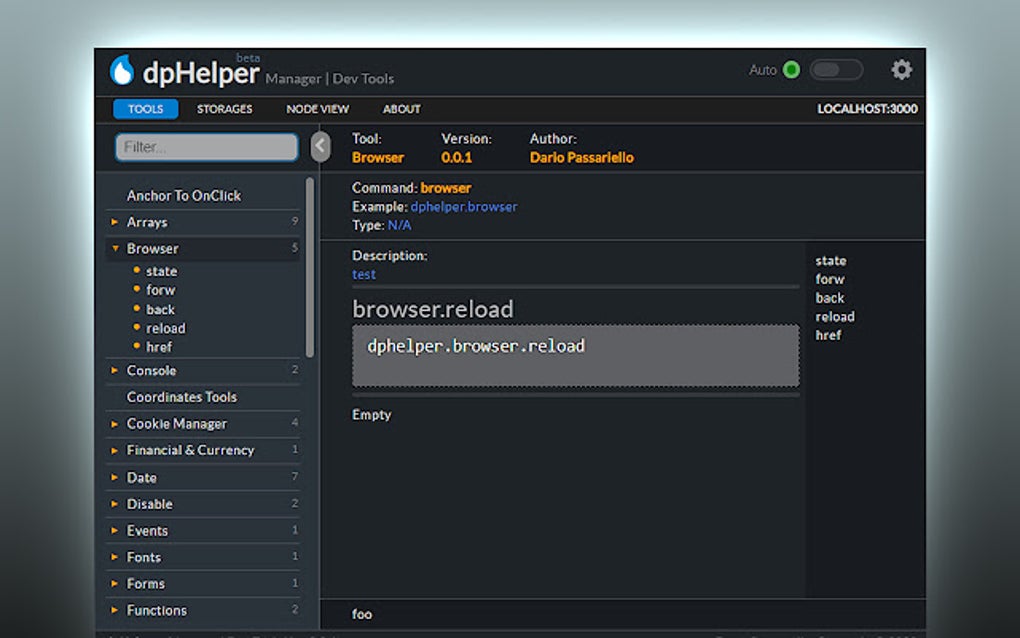Select "forw" in the right-side list
Image resolution: width=1020 pixels, height=638 pixels.
pyautogui.click(x=831, y=279)
